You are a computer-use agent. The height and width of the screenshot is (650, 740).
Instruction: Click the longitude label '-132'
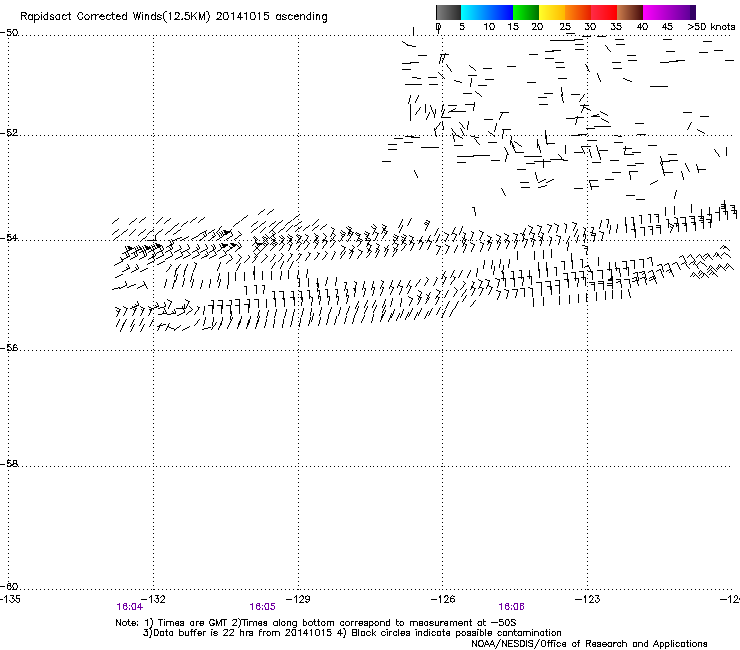click(x=153, y=599)
